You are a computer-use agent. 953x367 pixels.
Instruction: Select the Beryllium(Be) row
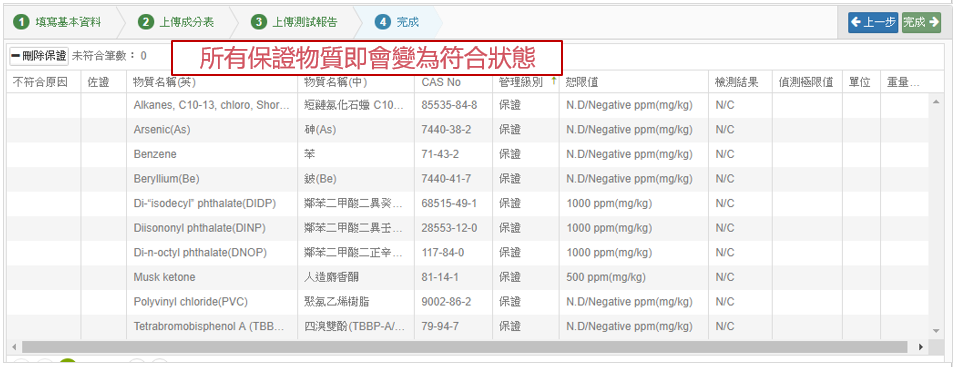(x=467, y=179)
